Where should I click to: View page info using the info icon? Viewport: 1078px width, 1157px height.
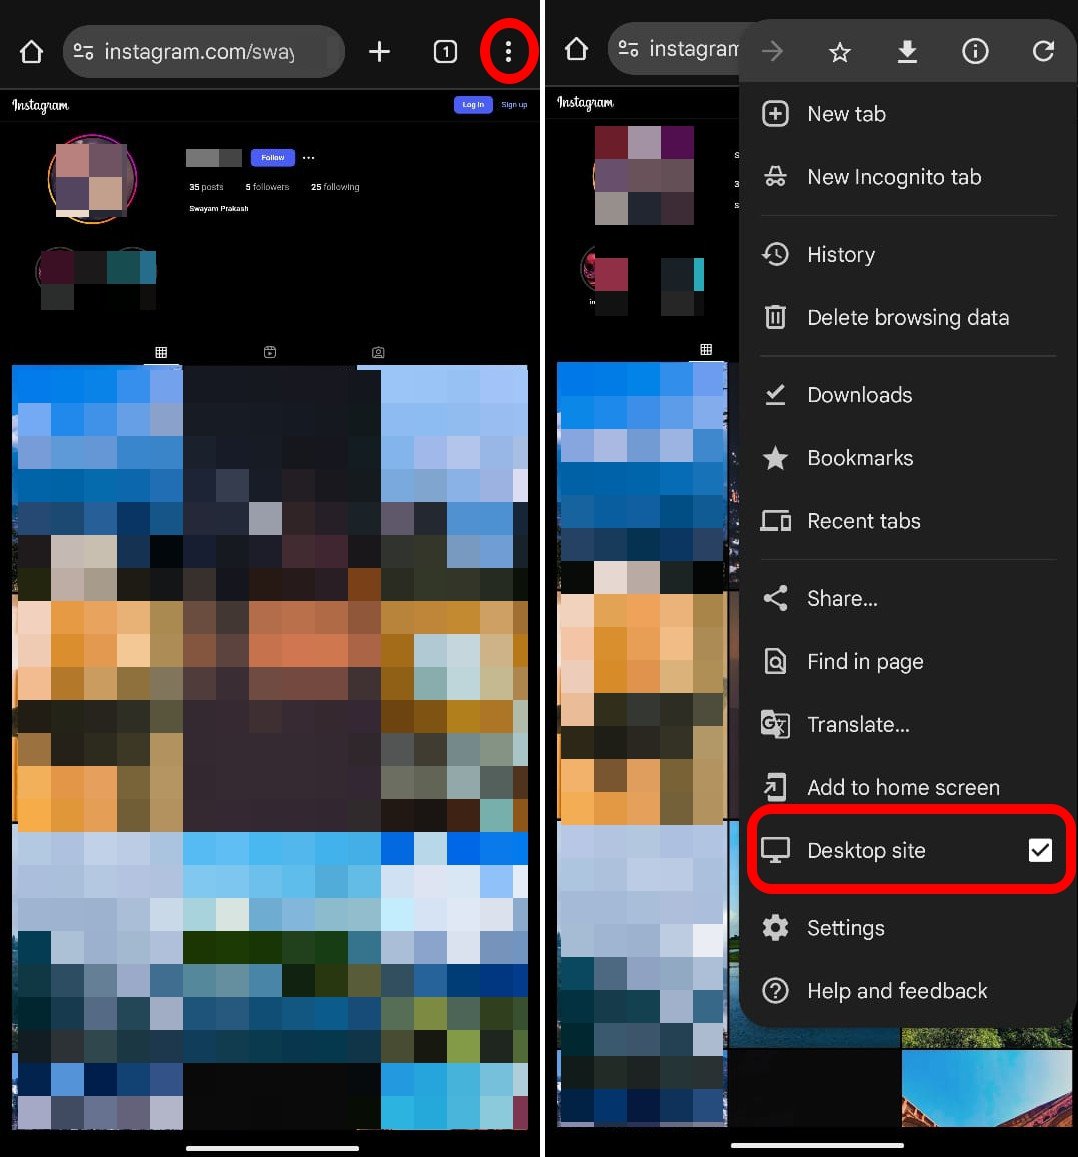975,51
